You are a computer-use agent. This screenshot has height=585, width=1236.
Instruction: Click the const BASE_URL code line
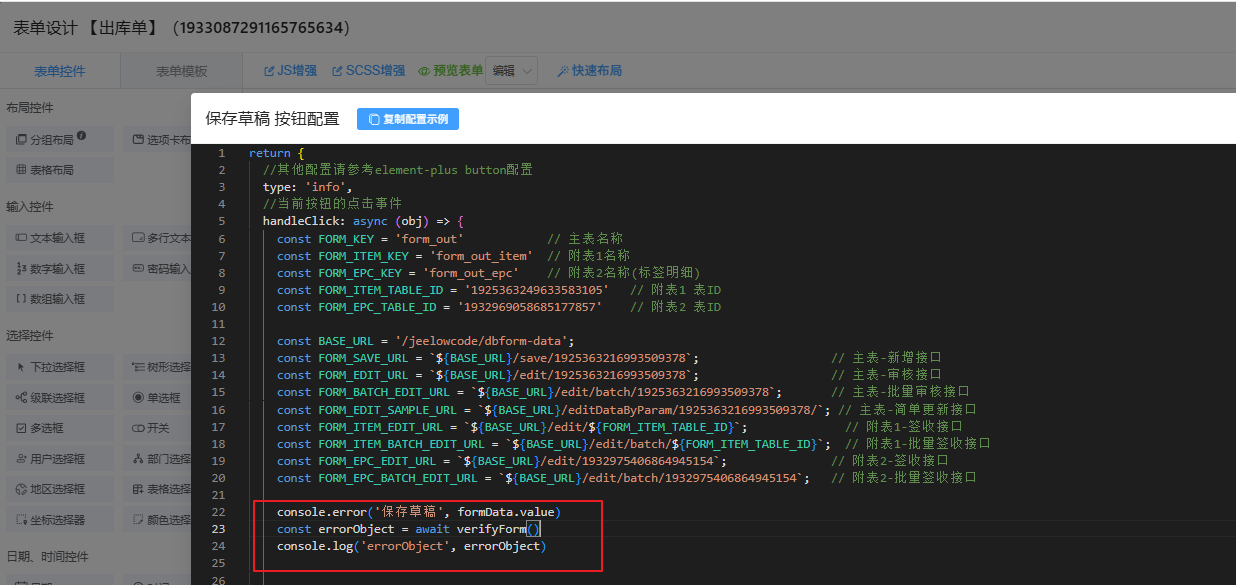click(426, 341)
